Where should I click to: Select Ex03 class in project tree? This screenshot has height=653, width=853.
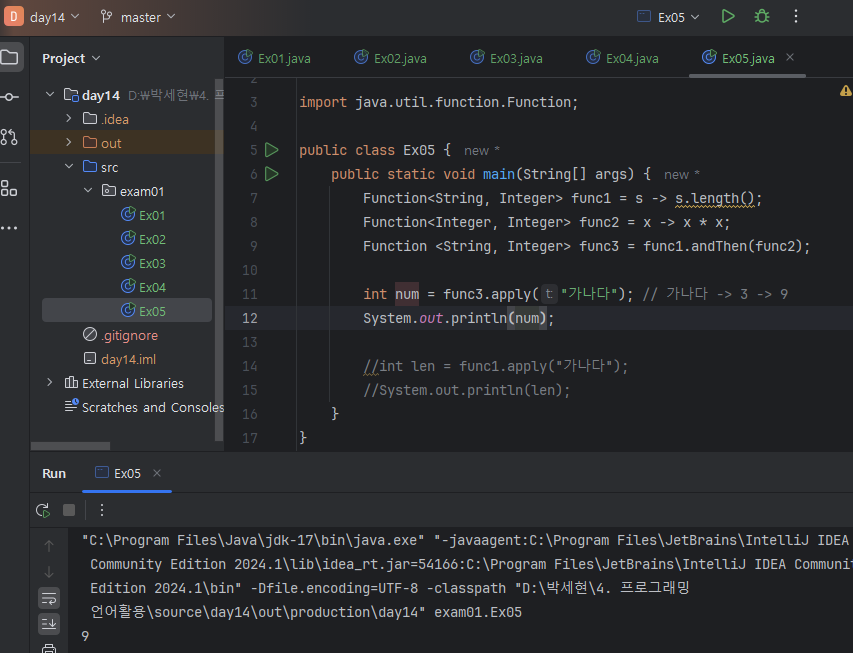143,263
